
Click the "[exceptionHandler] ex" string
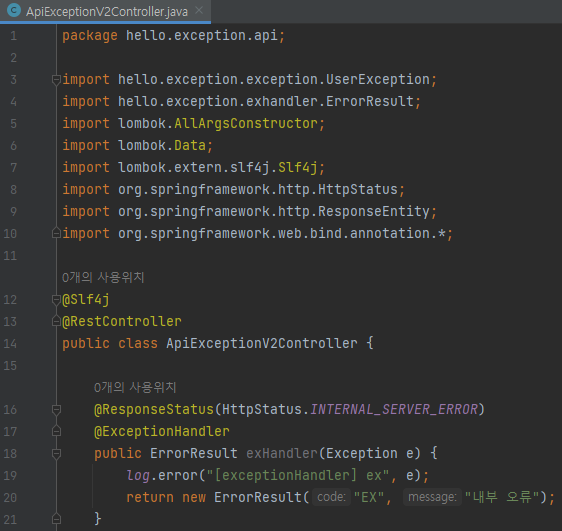click(x=297, y=475)
